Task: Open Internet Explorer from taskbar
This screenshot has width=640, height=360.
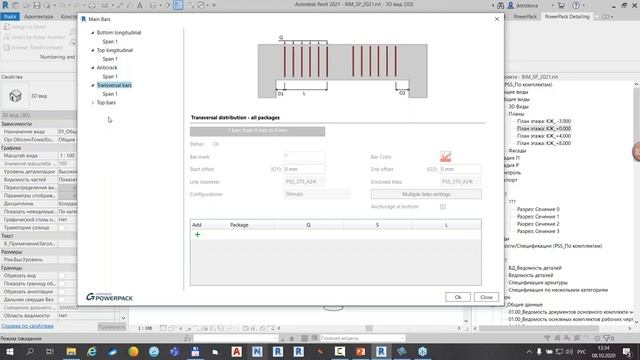Action: pos(92,351)
